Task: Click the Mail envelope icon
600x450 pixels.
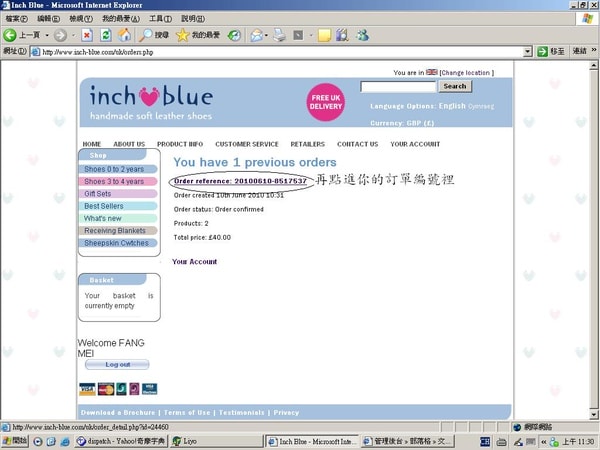Action: click(x=256, y=36)
